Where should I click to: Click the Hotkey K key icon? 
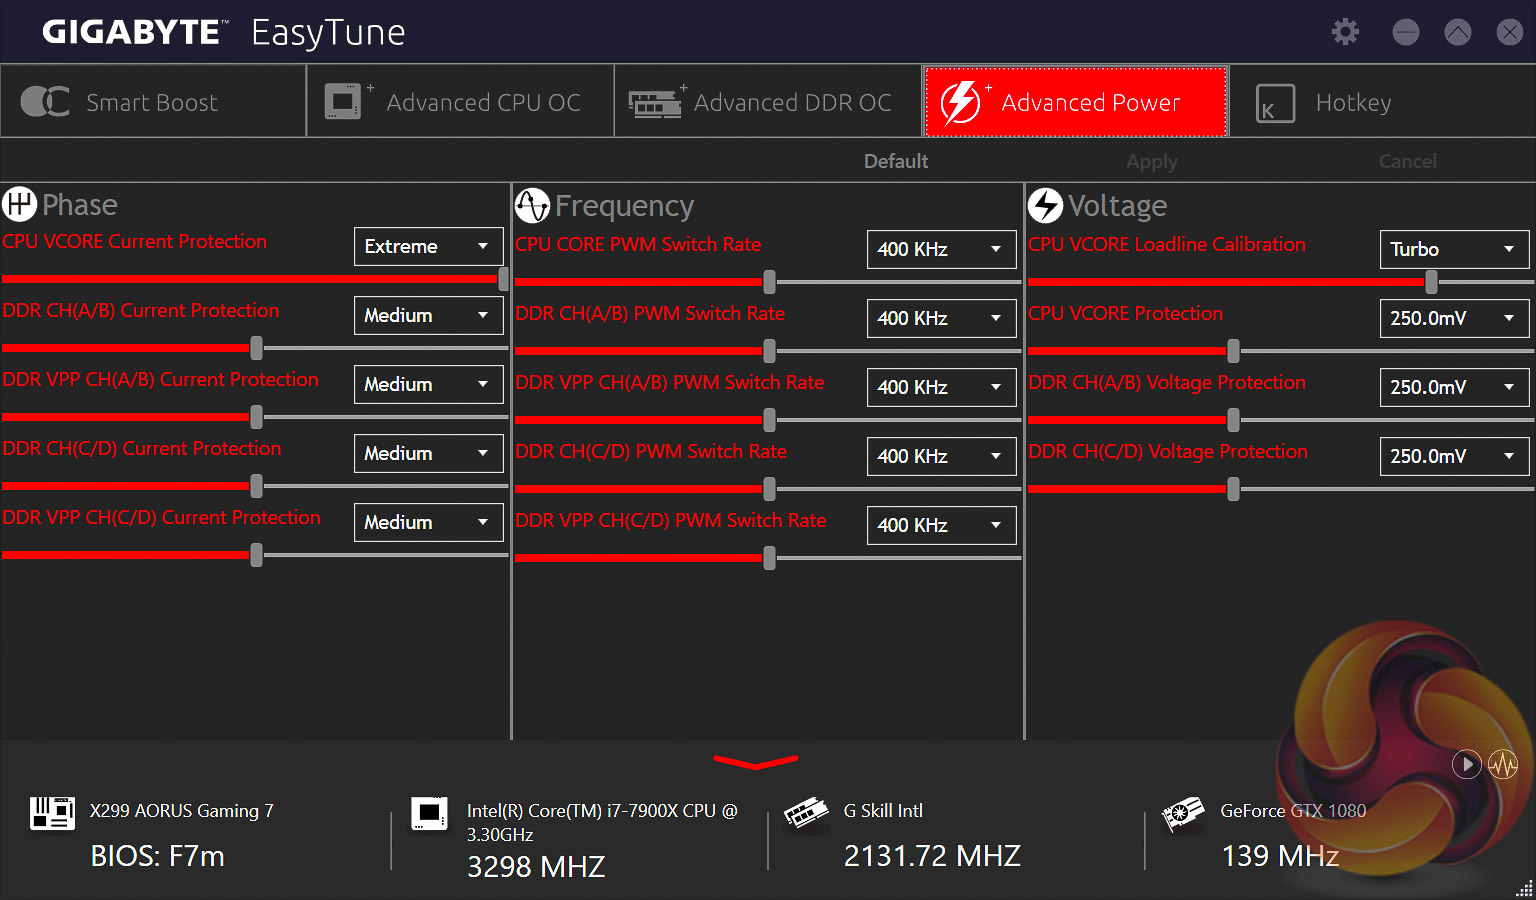point(1275,103)
